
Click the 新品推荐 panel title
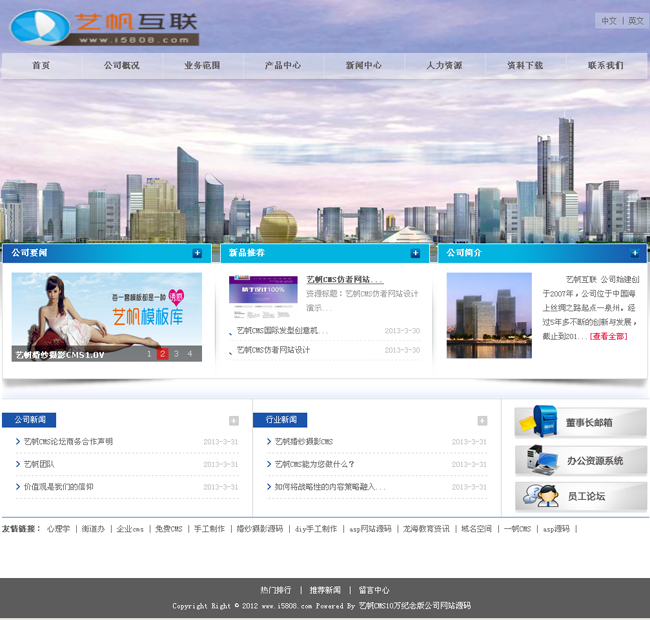click(247, 253)
